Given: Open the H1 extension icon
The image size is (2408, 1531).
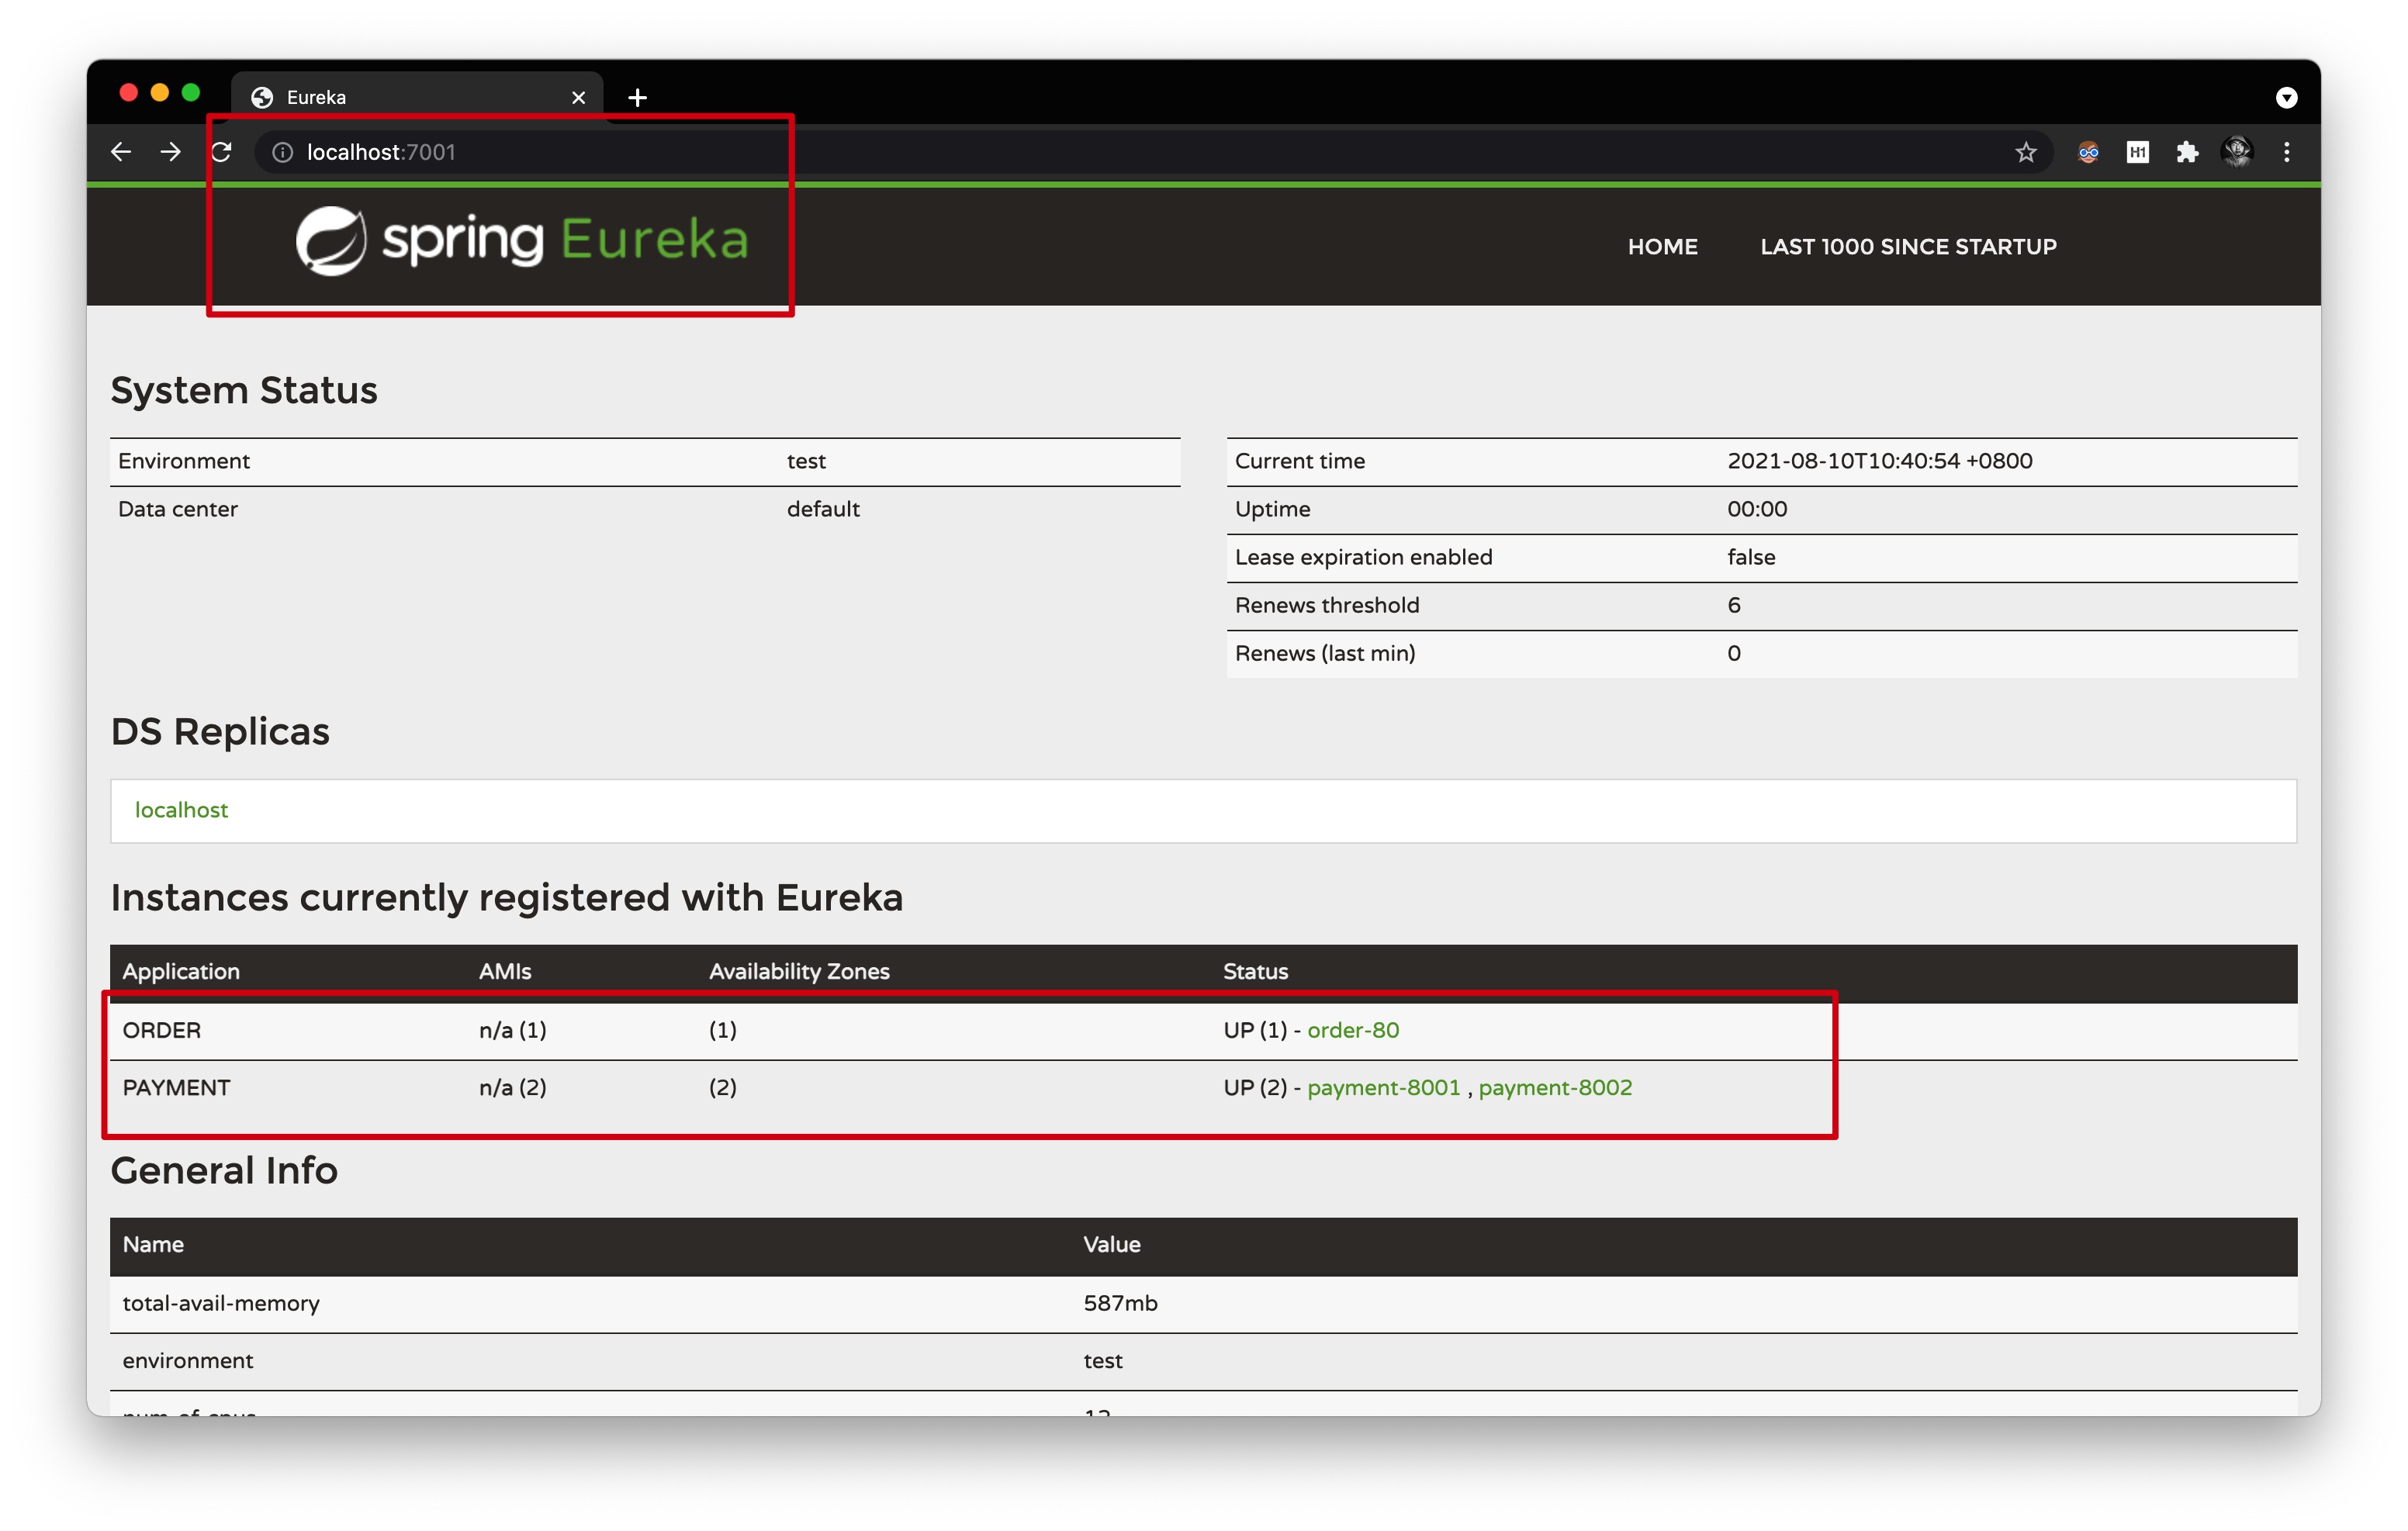Looking at the screenshot, I should click(x=2138, y=152).
